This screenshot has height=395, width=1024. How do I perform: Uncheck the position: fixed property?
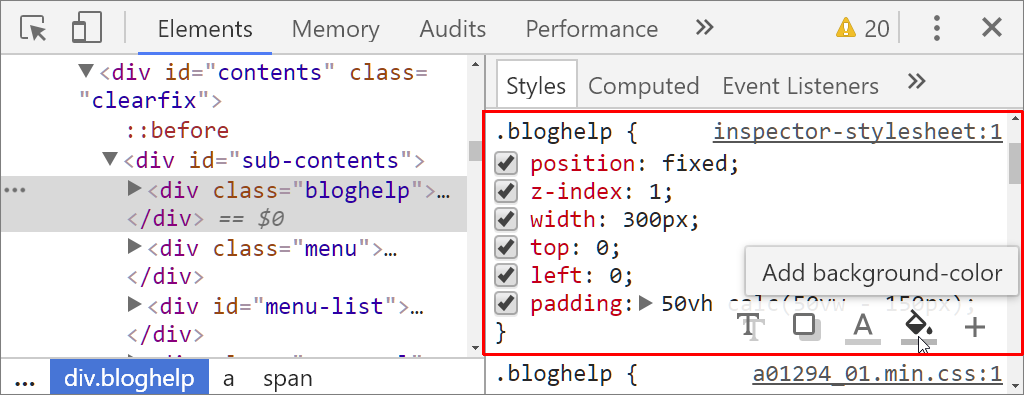506,163
